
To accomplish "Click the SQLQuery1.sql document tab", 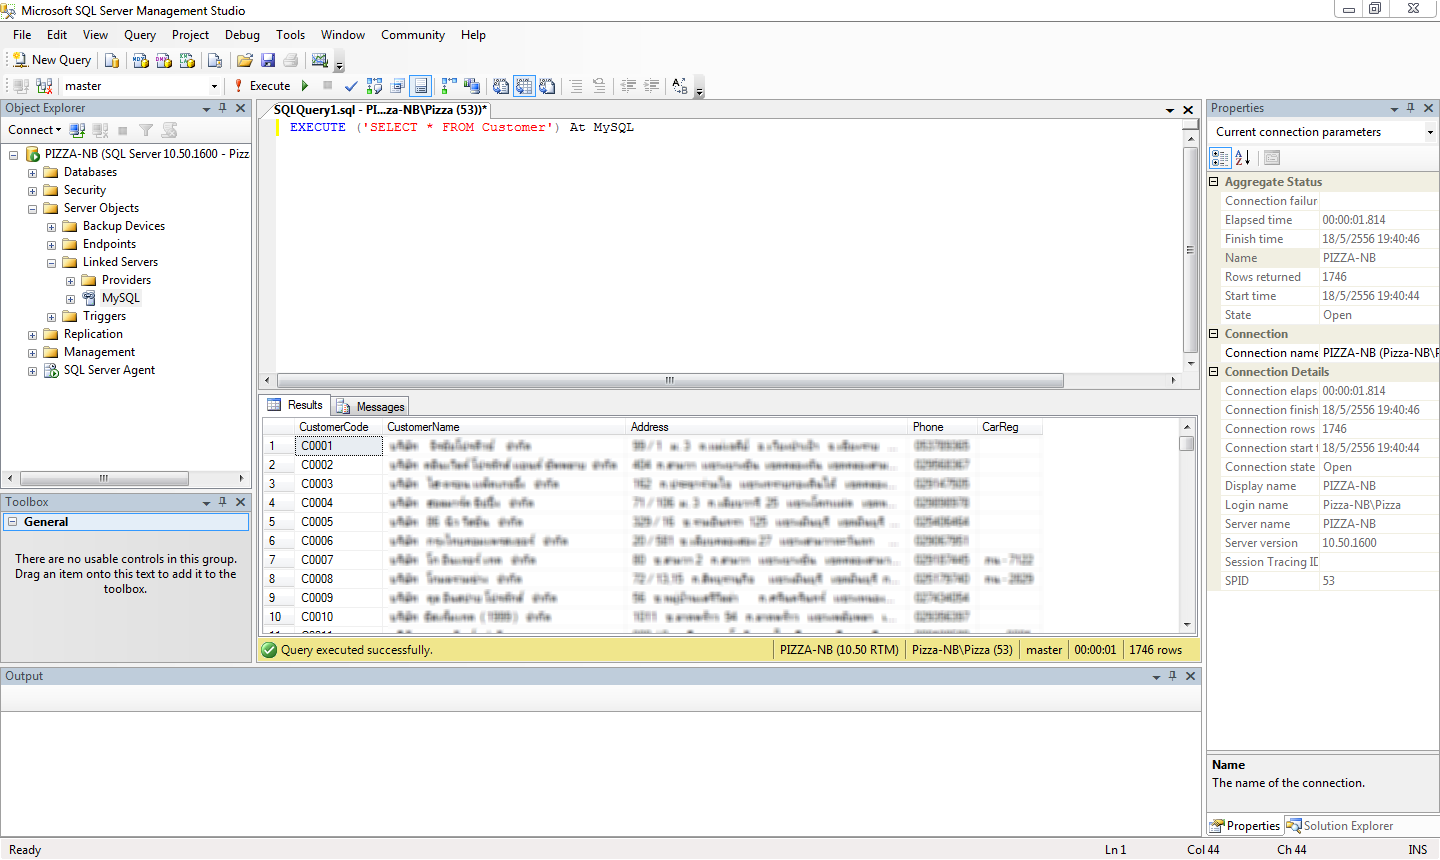I will click(x=380, y=110).
